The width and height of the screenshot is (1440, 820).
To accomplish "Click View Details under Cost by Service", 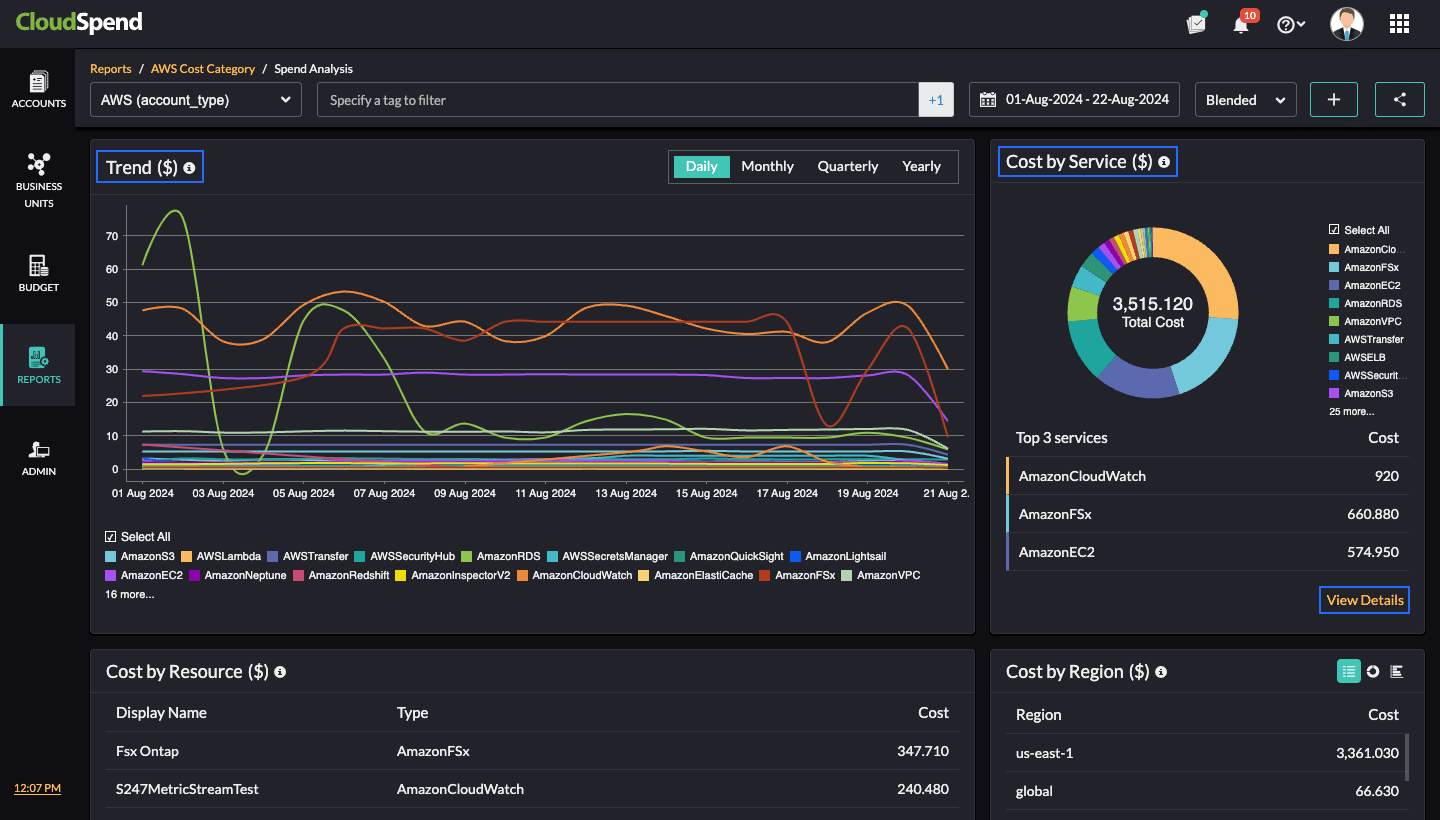I will [1364, 600].
